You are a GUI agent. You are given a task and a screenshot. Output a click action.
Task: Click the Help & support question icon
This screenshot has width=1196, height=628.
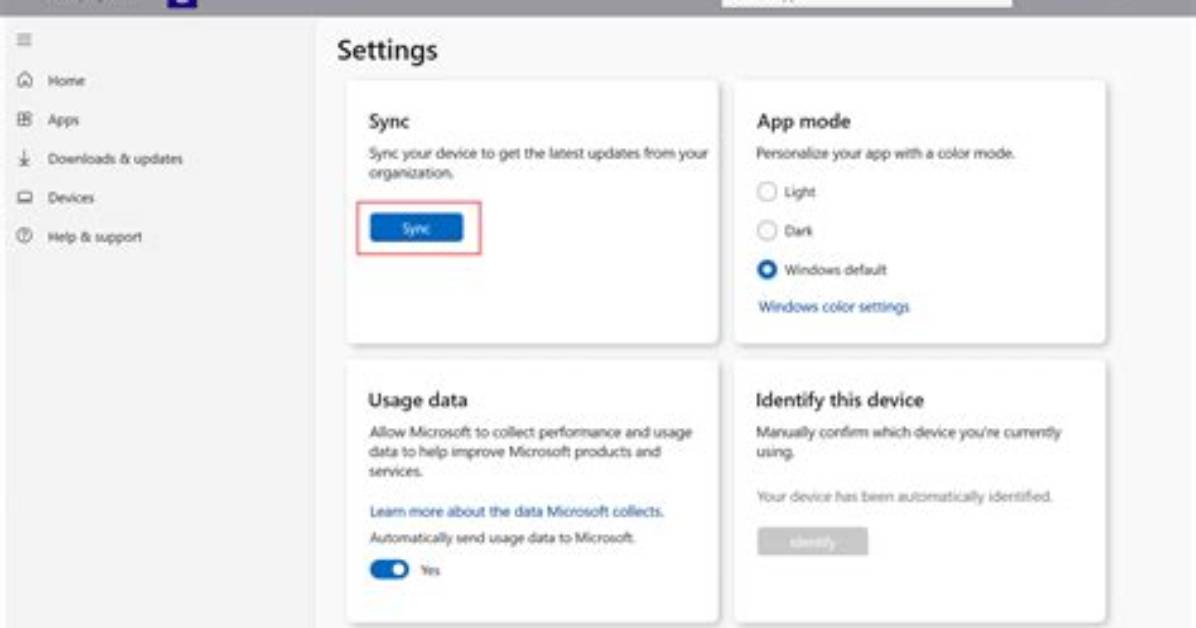point(25,236)
